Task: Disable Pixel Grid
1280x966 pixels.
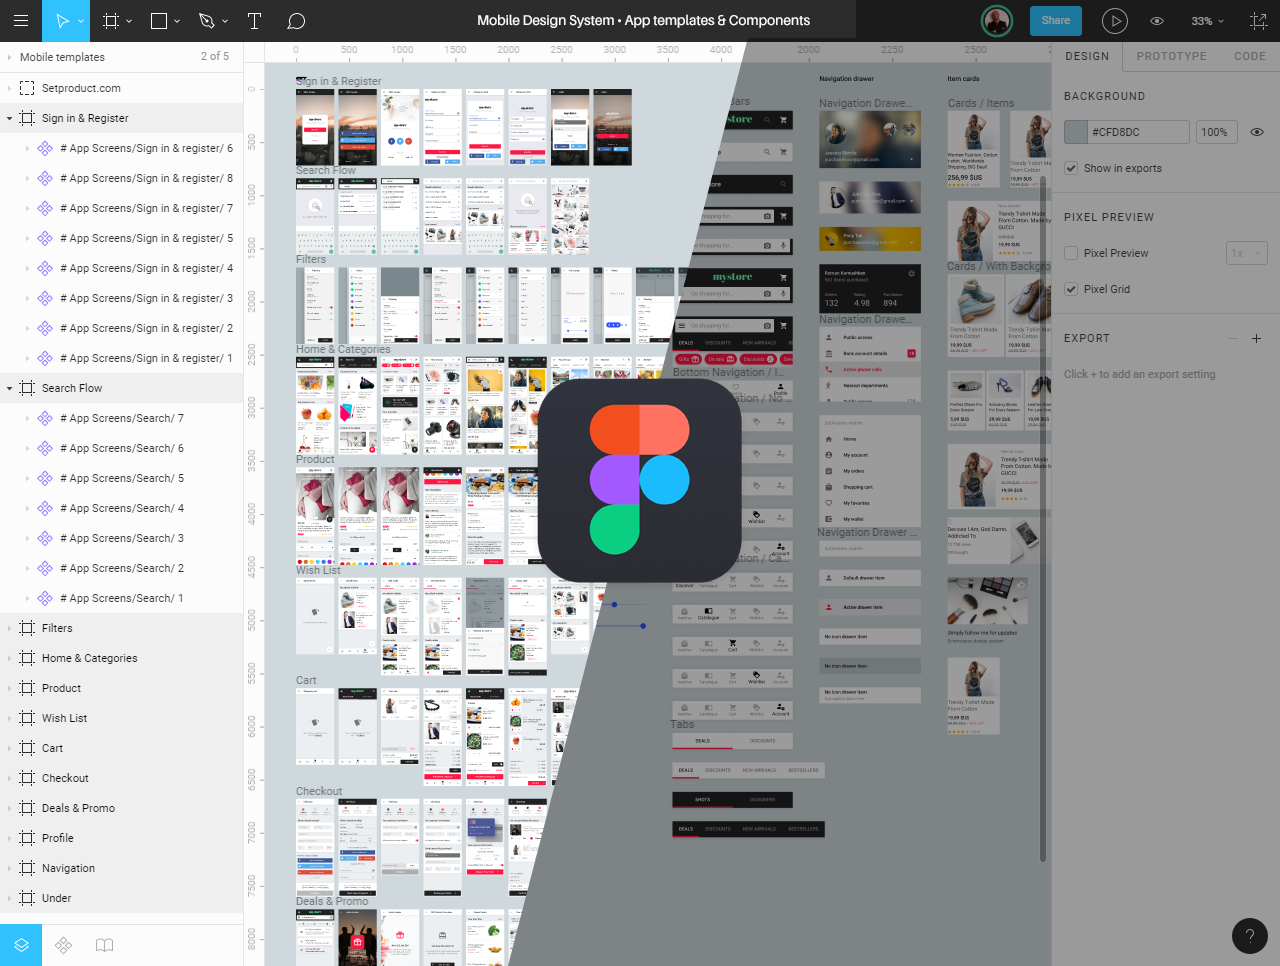Action: [1069, 289]
